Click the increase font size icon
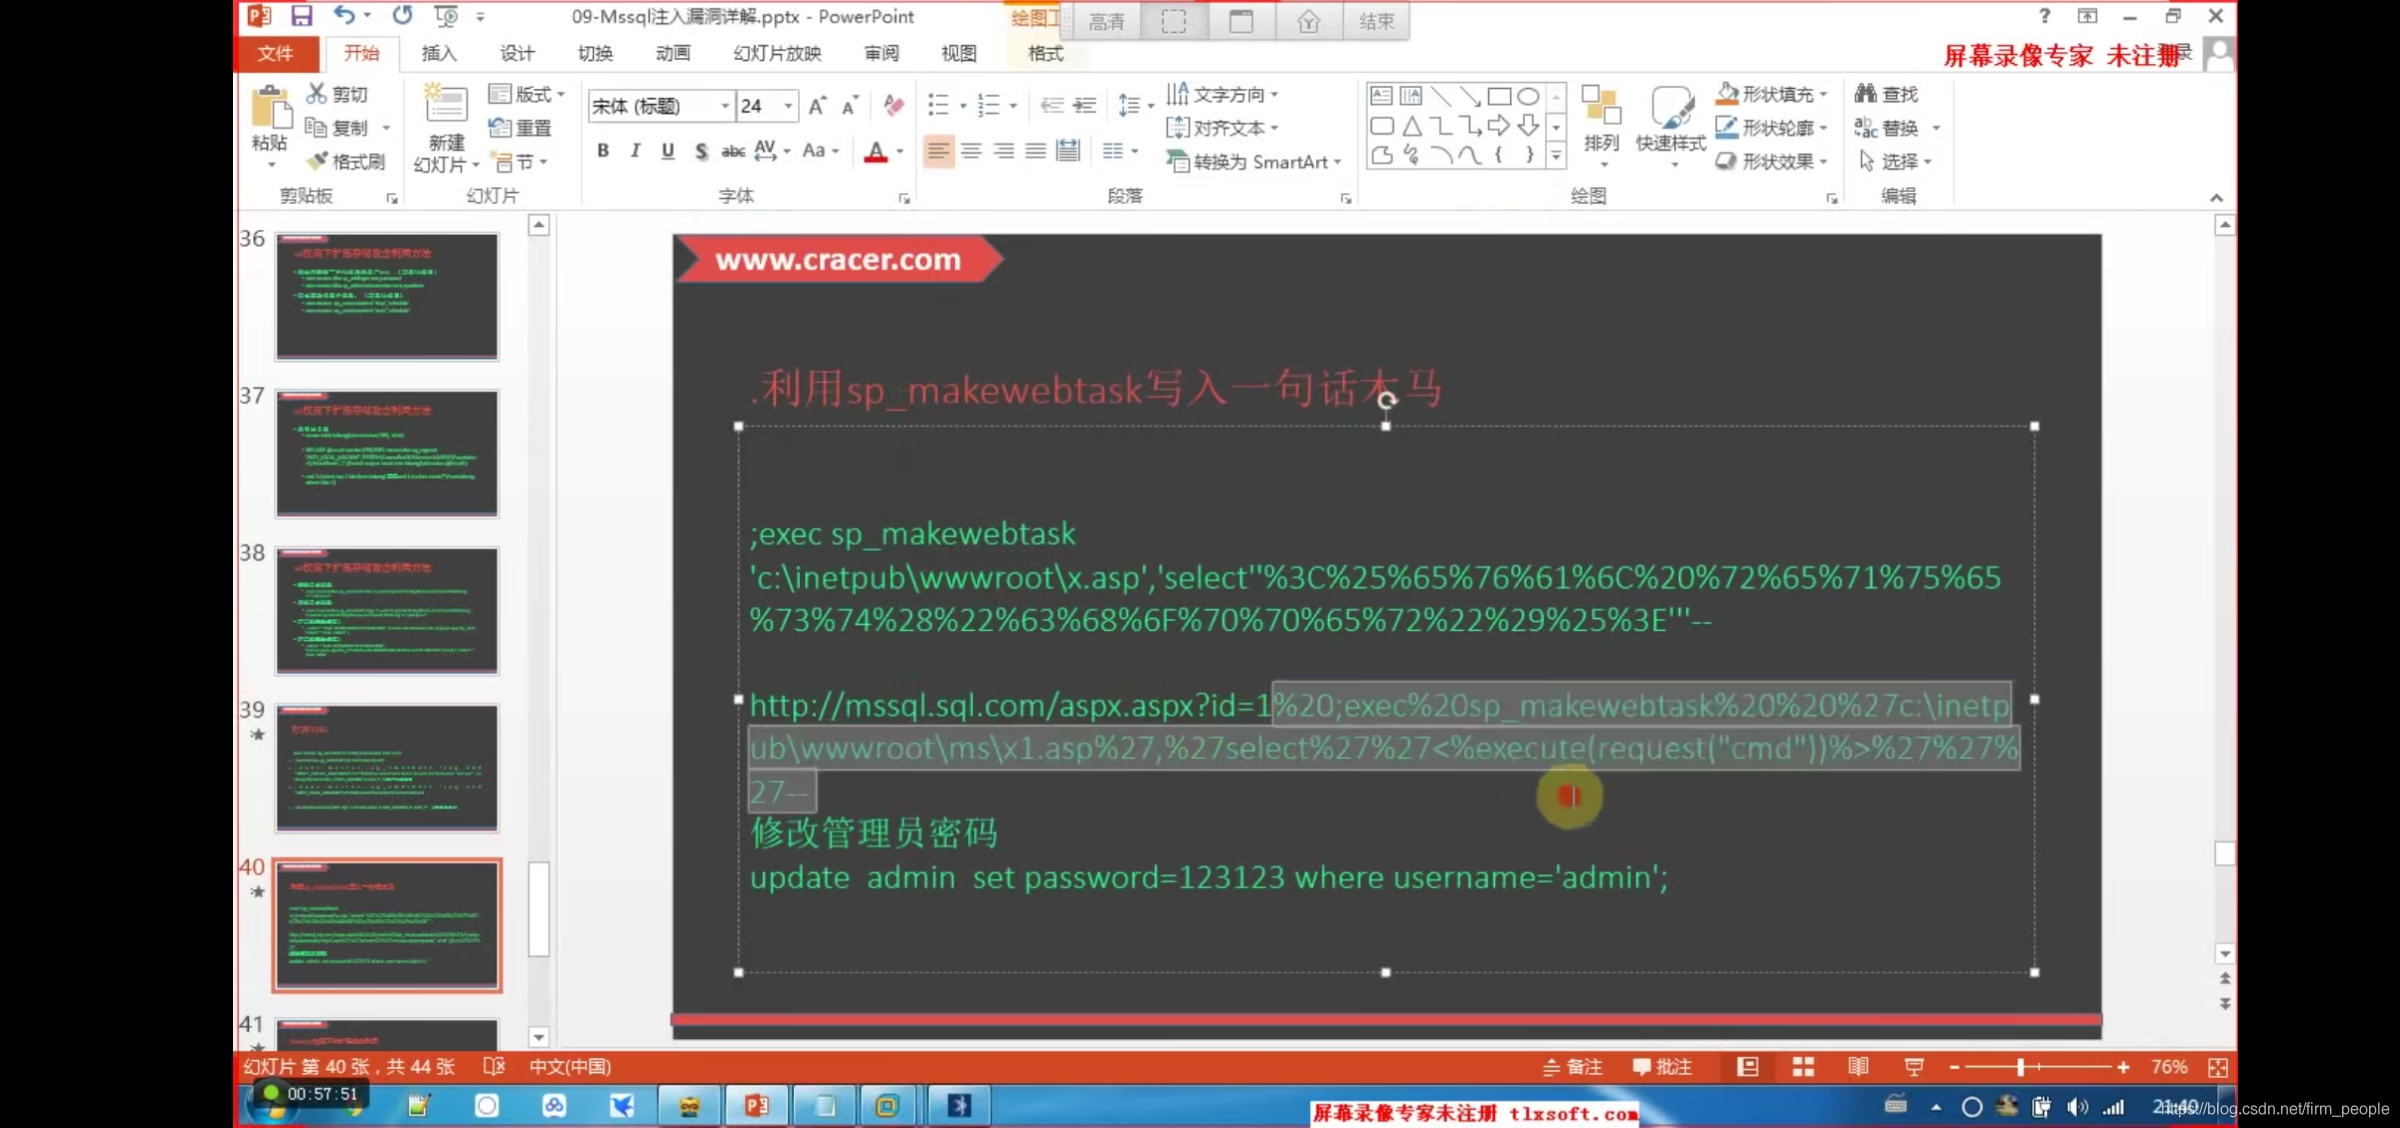Image resolution: width=2400 pixels, height=1128 pixels. point(817,106)
